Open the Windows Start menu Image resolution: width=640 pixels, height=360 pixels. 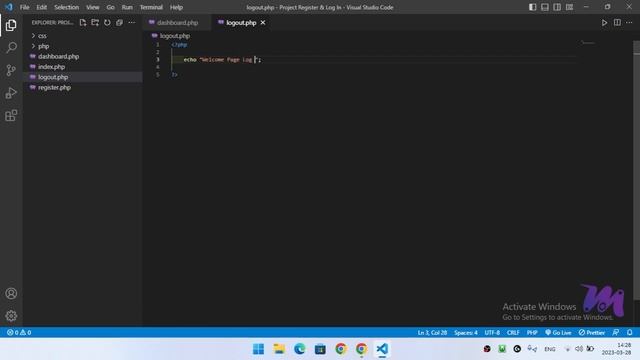258,349
